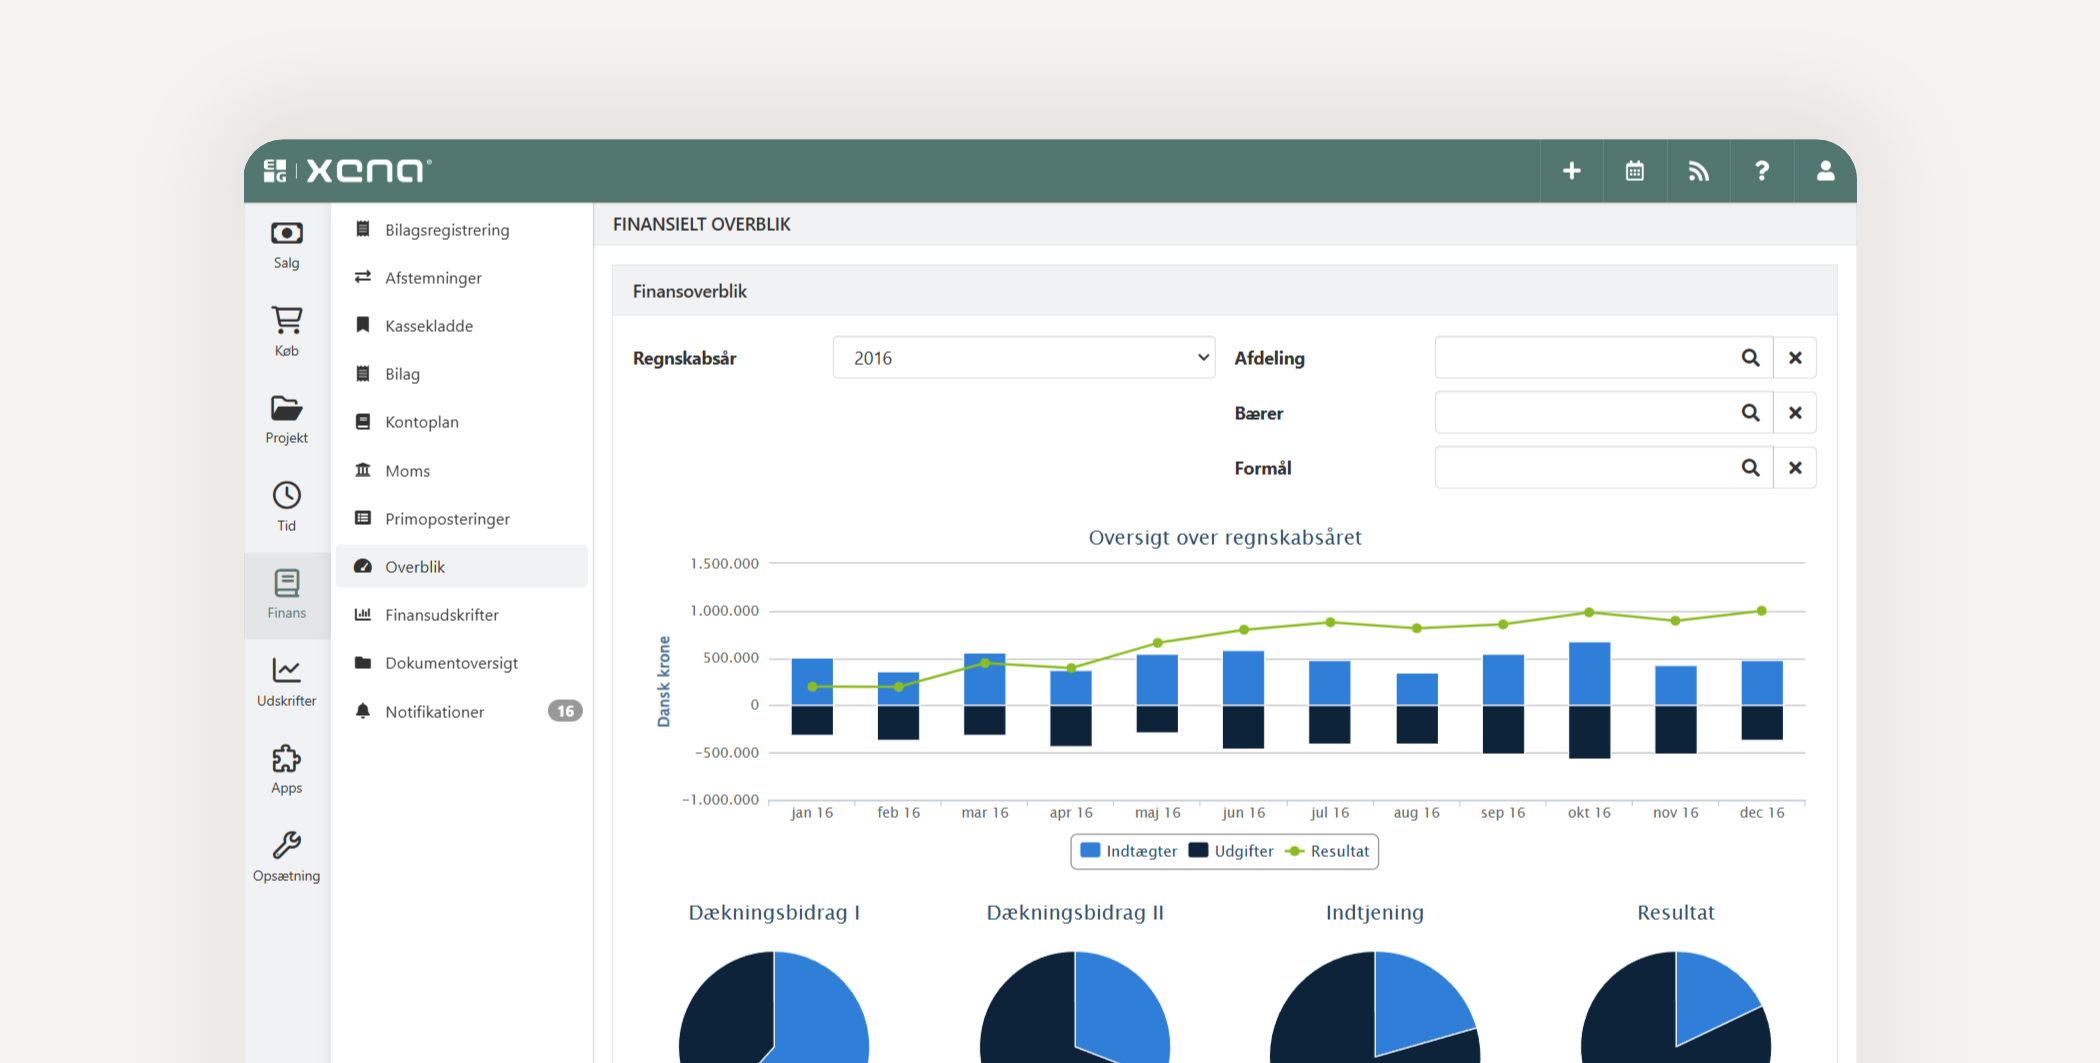The image size is (2100, 1063).
Task: Click the jun 16 expenses bar
Action: point(1243,727)
